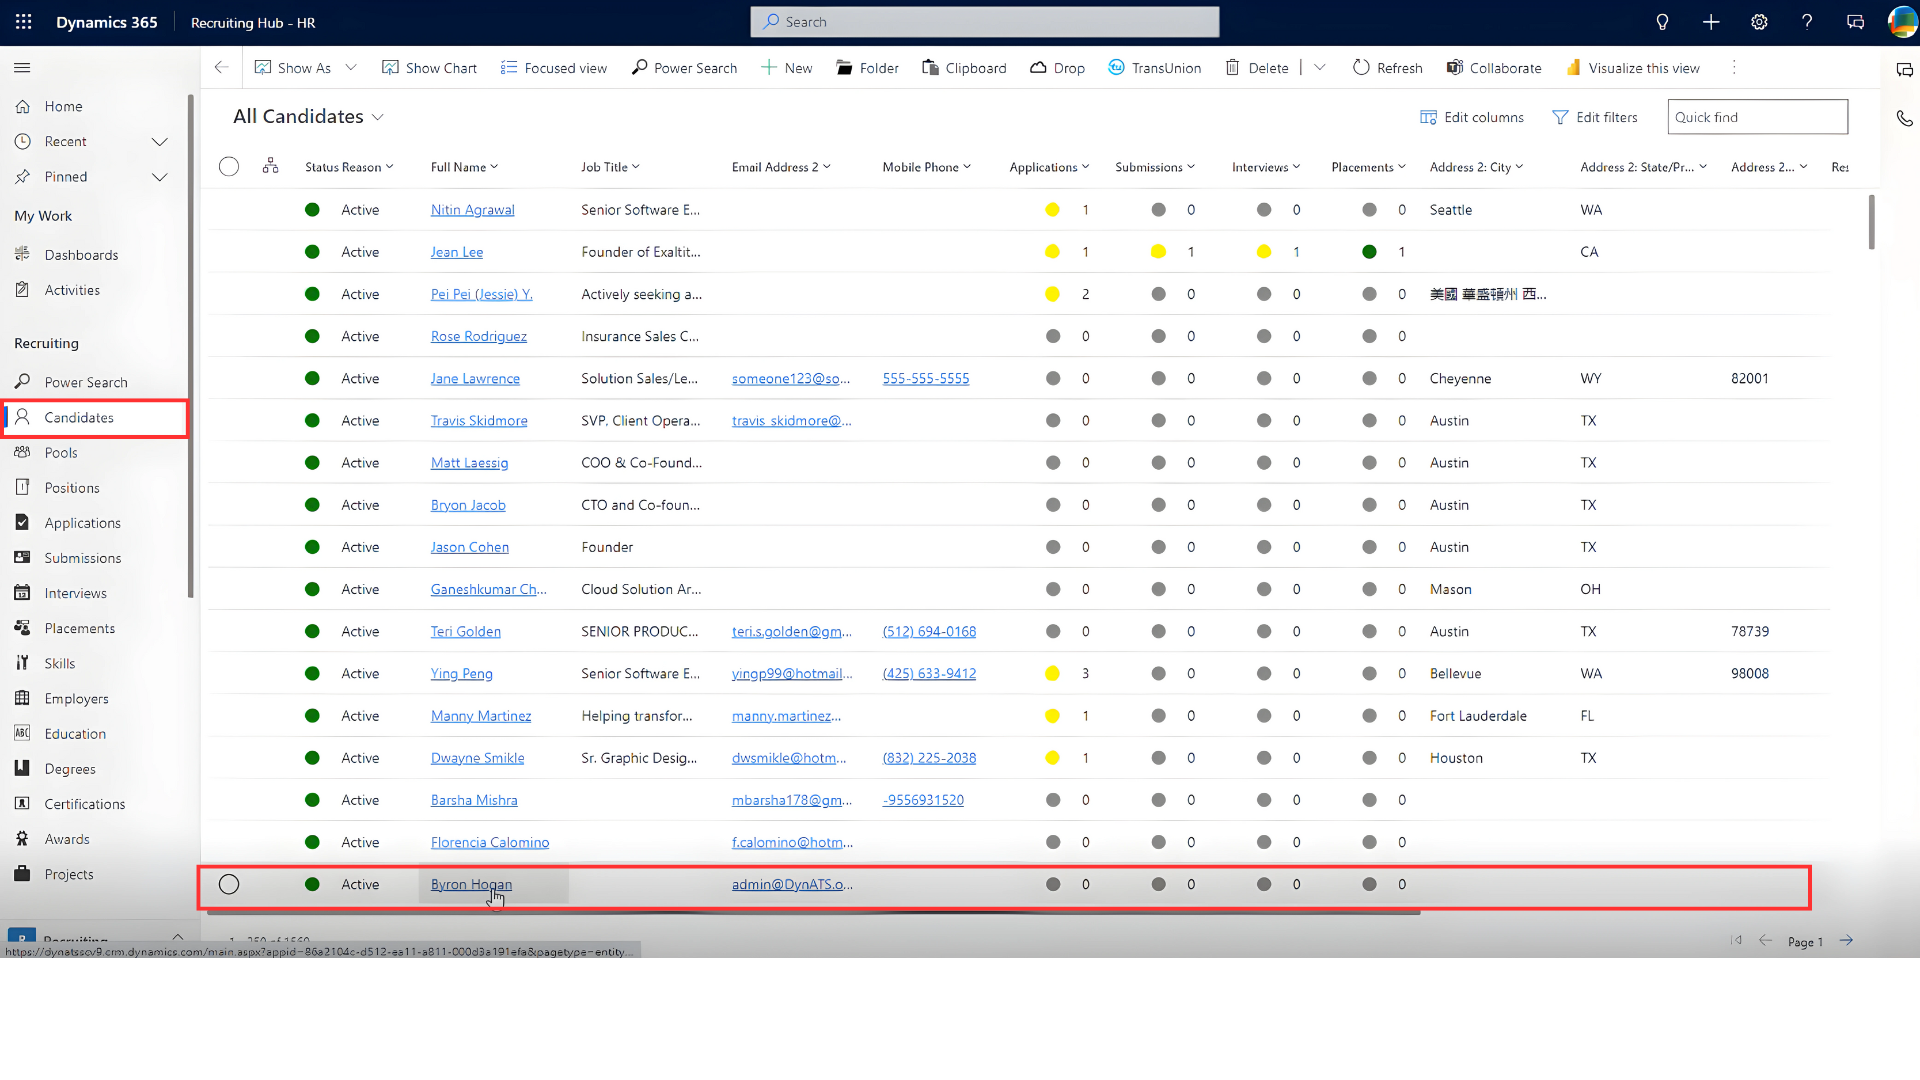Click the select-all circle in grid header
The height and width of the screenshot is (1080, 1920).
(x=229, y=167)
